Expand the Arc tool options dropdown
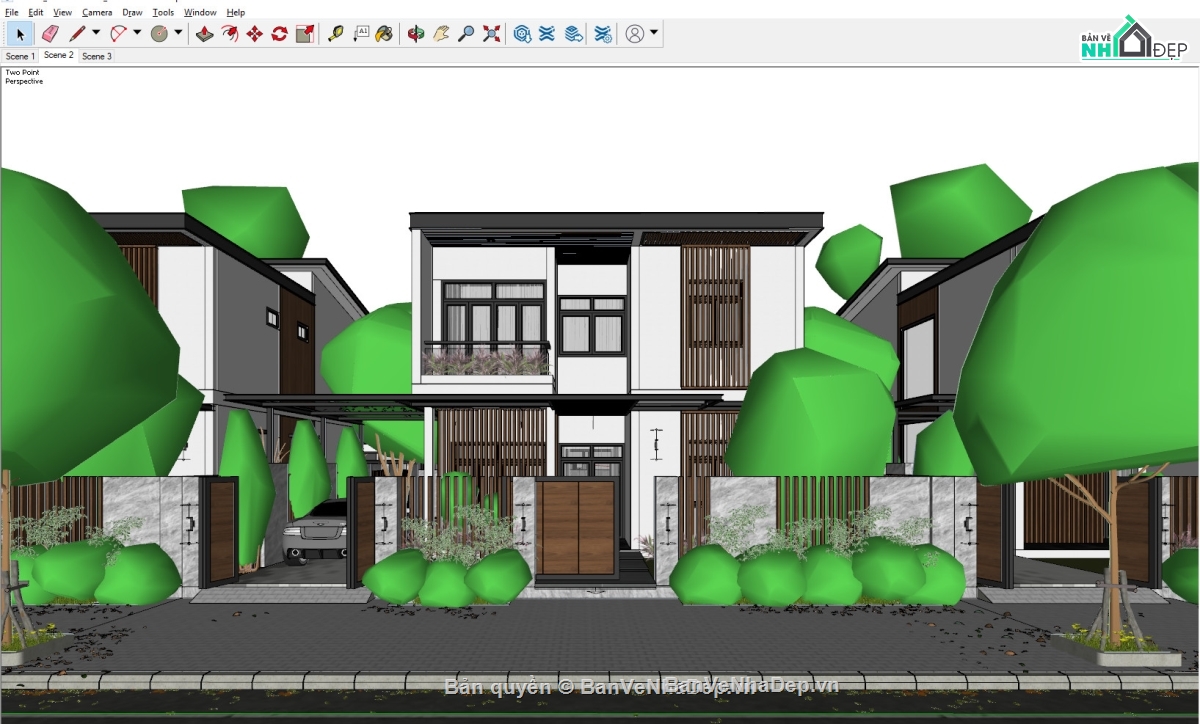 click(x=137, y=33)
